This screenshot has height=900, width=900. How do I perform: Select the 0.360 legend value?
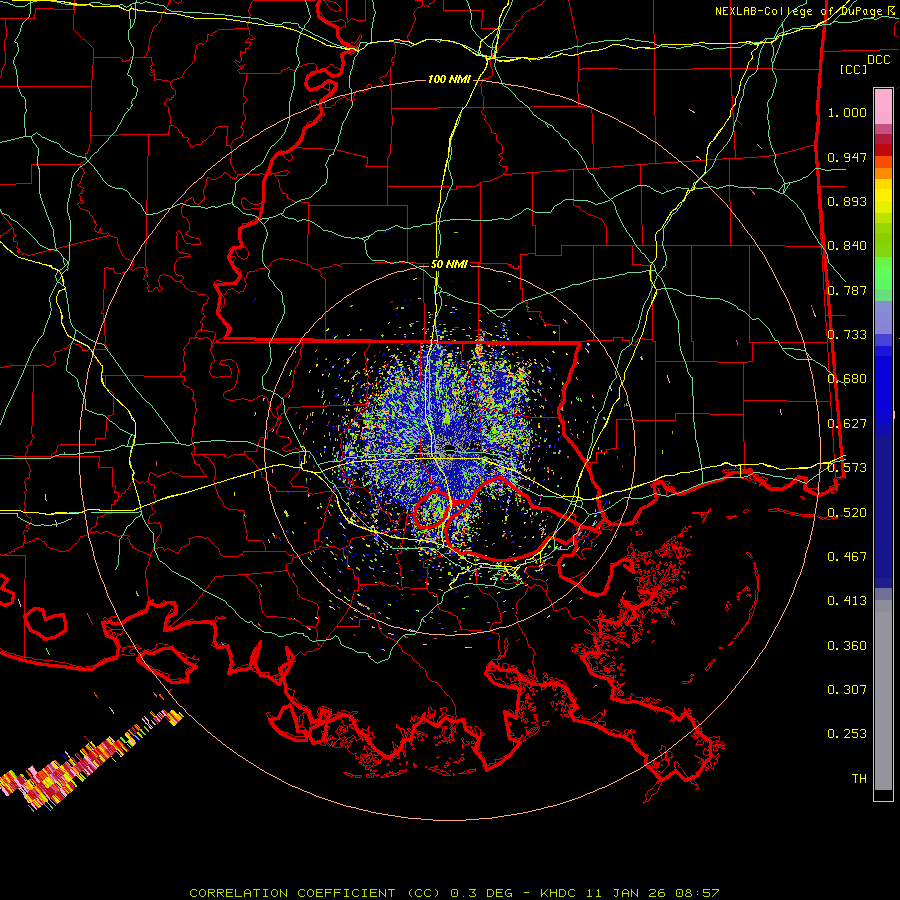click(847, 646)
